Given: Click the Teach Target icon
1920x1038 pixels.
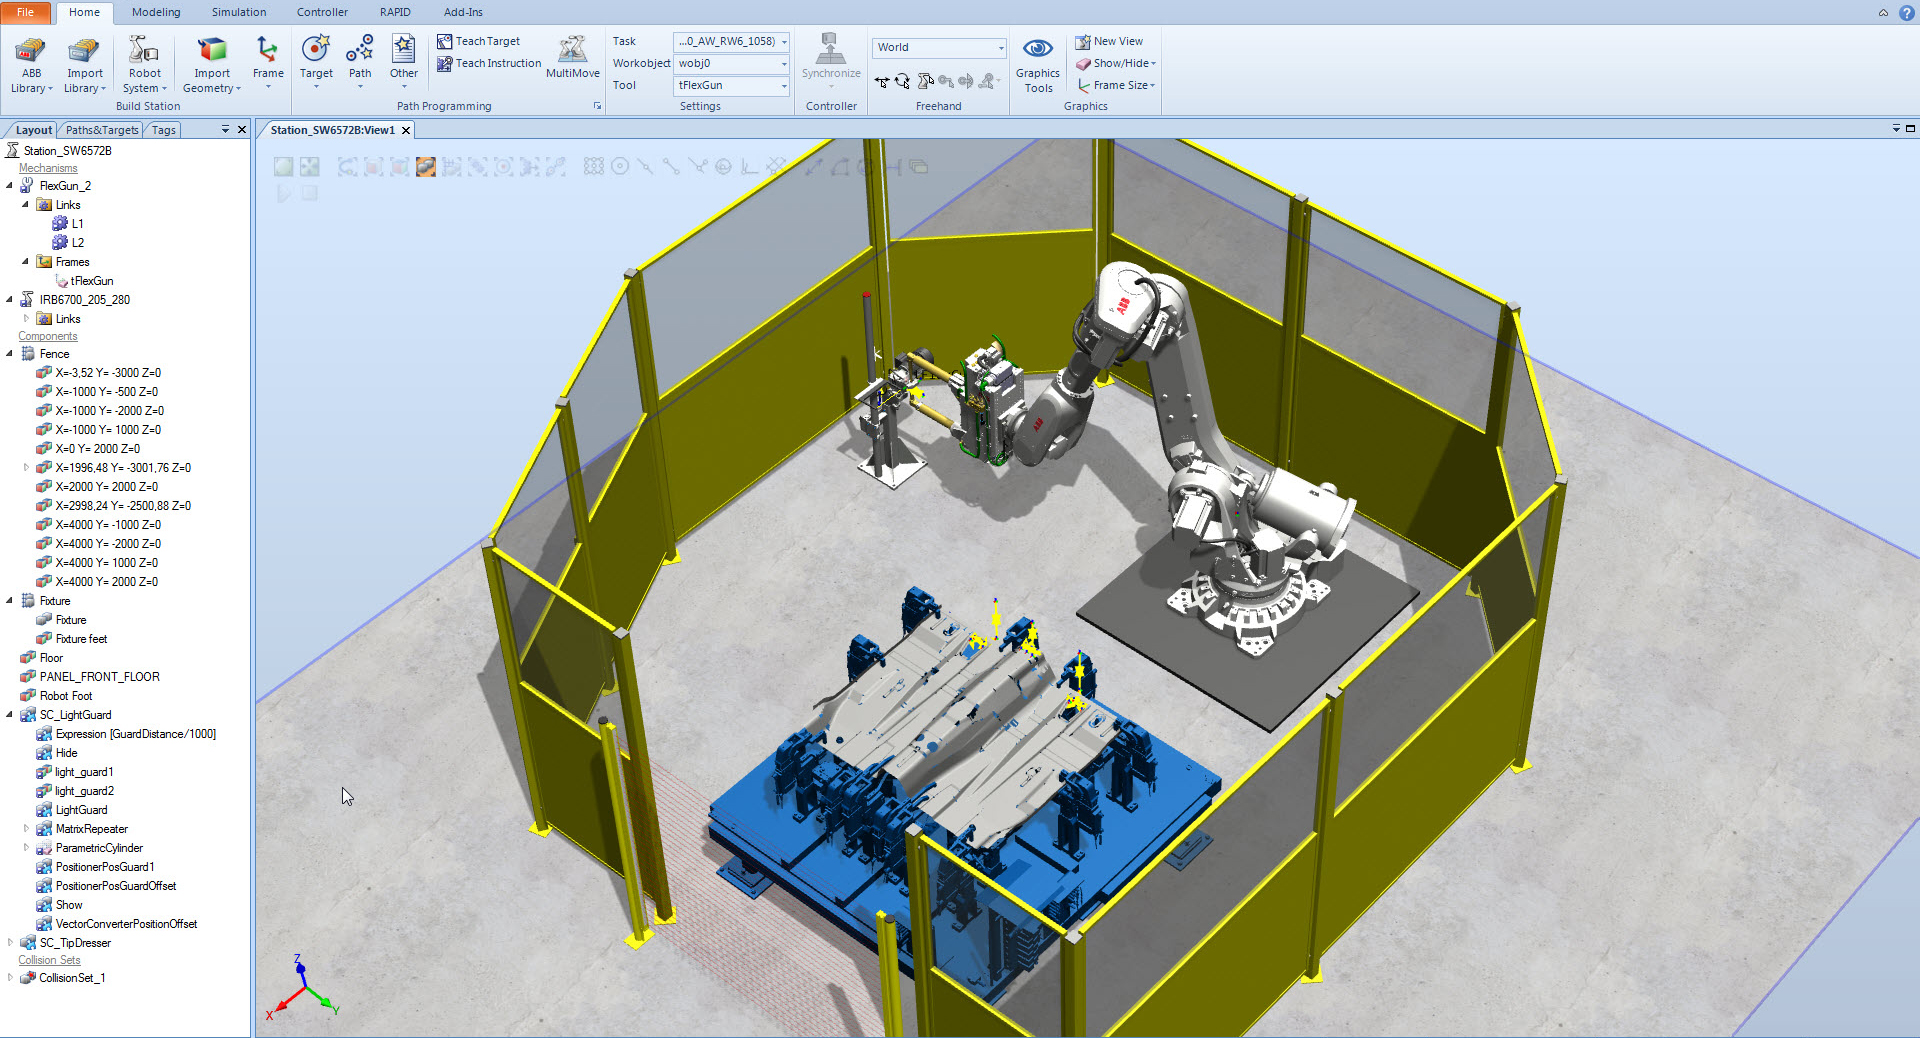Looking at the screenshot, I should tap(443, 41).
